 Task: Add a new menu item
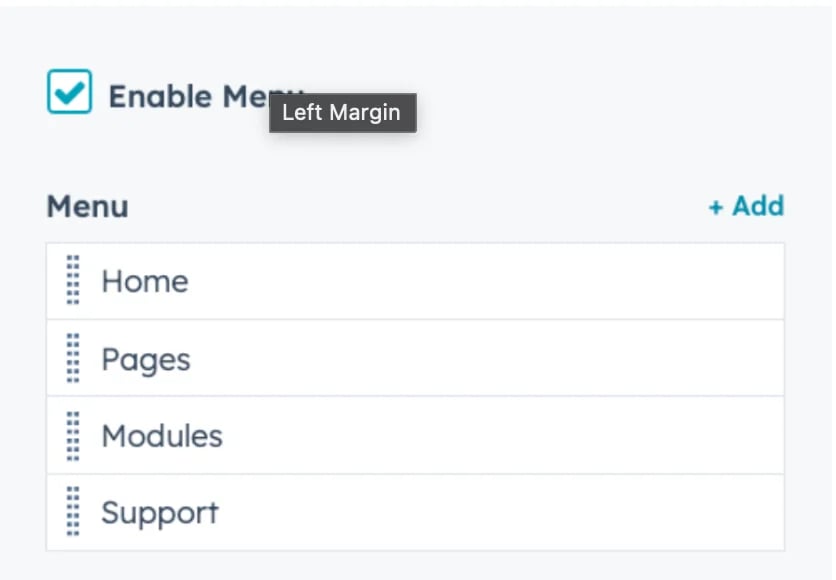click(x=746, y=206)
